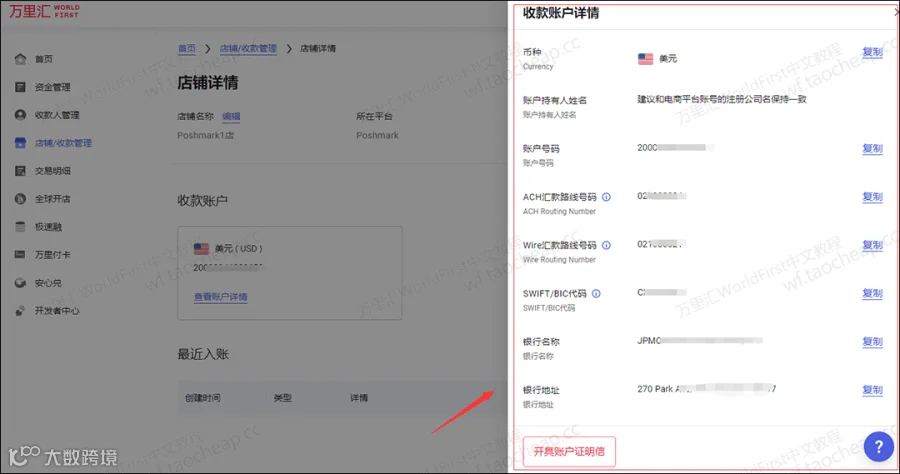
Task: Click 收款账户详情 panel title
Action: (x=561, y=13)
